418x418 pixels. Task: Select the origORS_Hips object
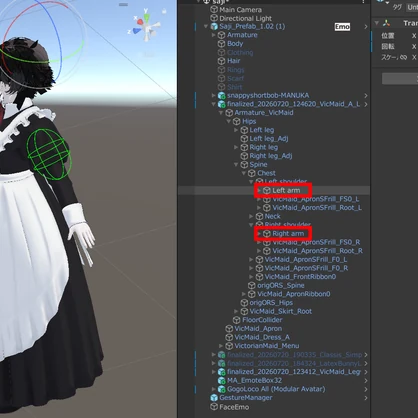click(271, 303)
